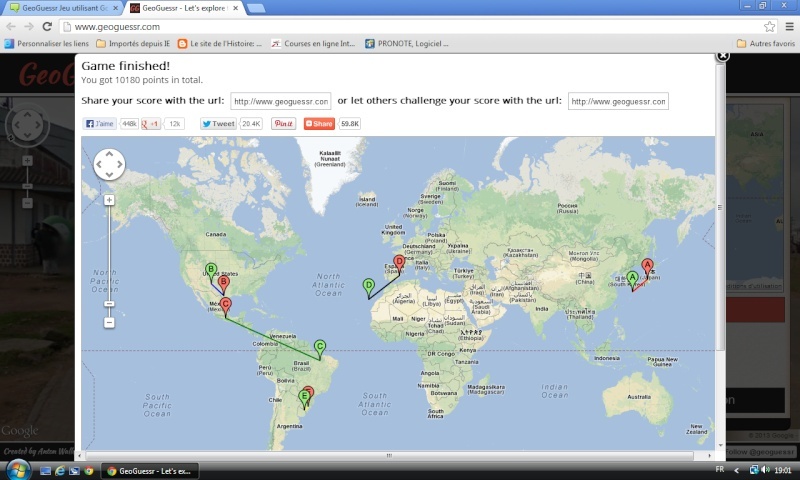
Task: Click the dialog vertical scrollbar
Action: (x=720, y=208)
